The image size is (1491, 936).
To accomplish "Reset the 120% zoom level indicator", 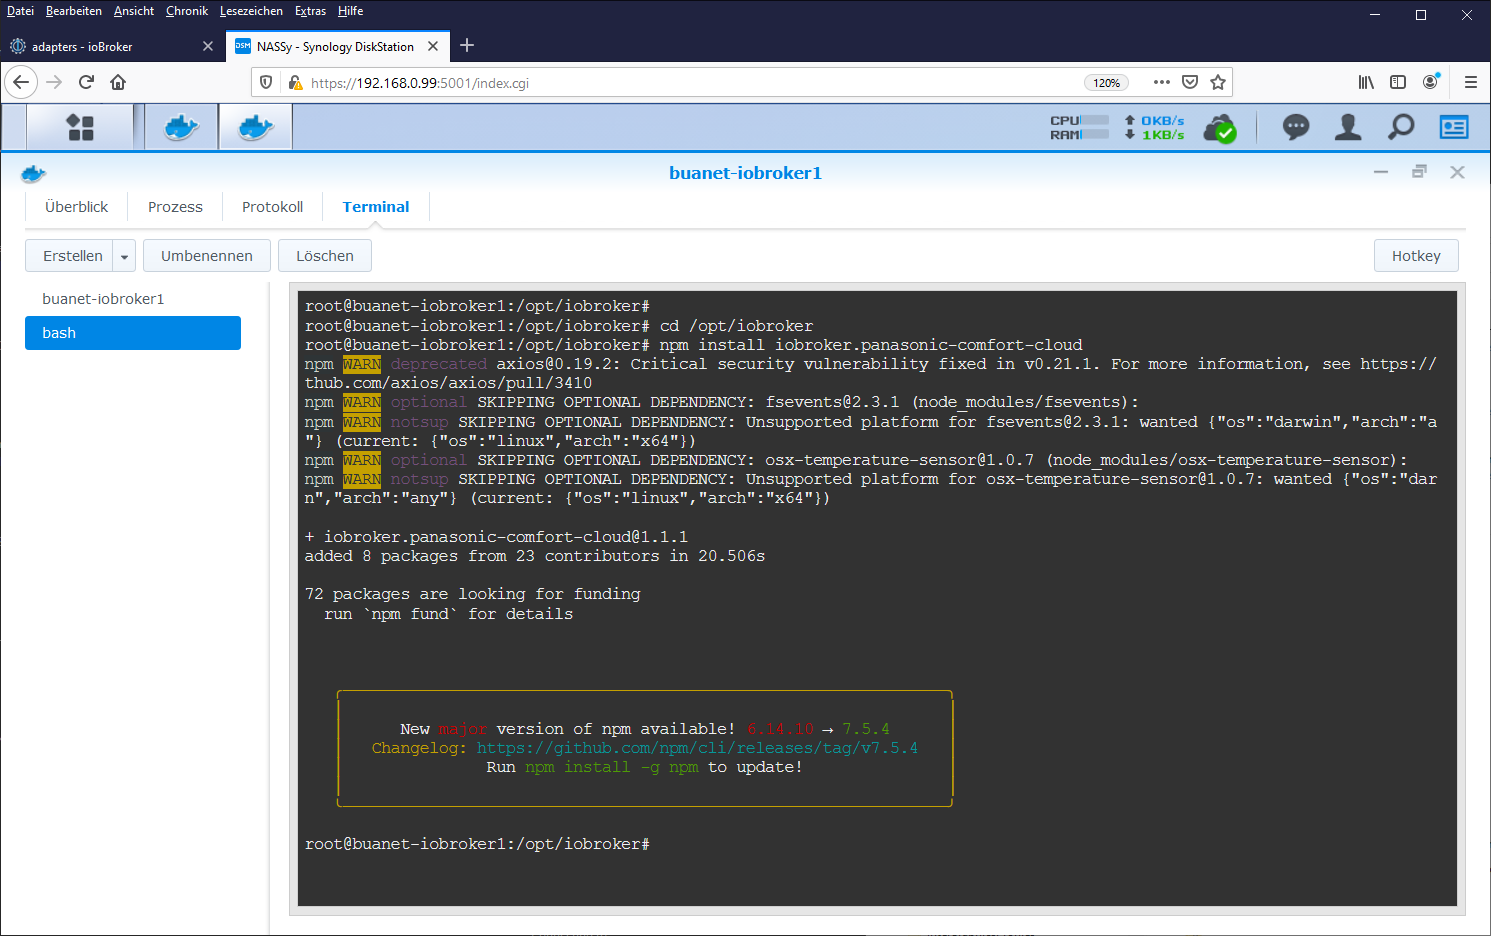I will (x=1106, y=83).
